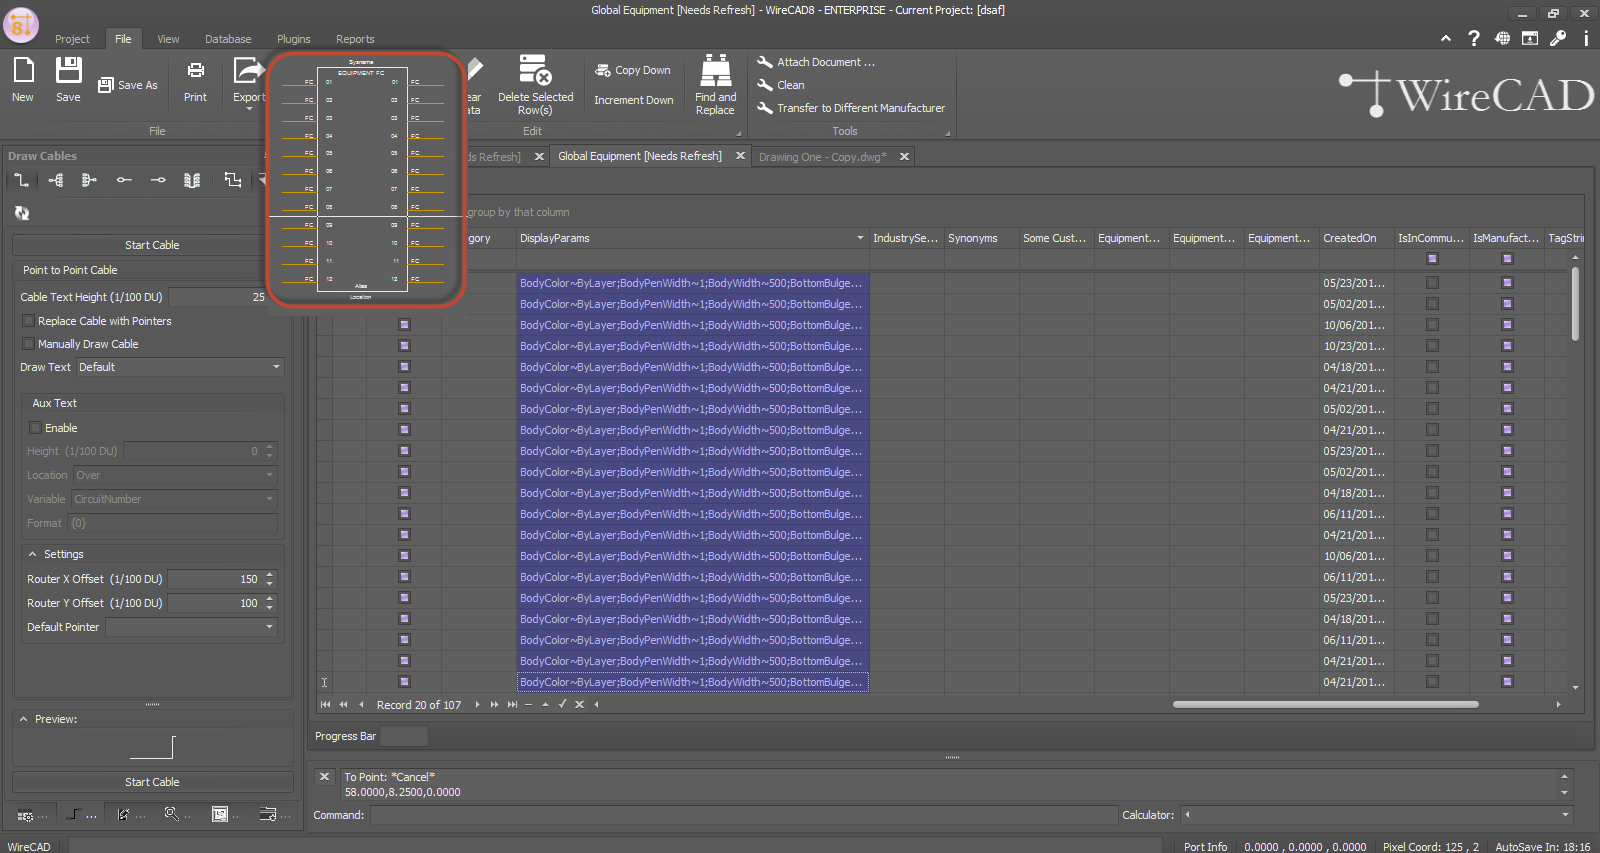Close command line panel with X
The height and width of the screenshot is (853, 1600).
click(x=325, y=776)
